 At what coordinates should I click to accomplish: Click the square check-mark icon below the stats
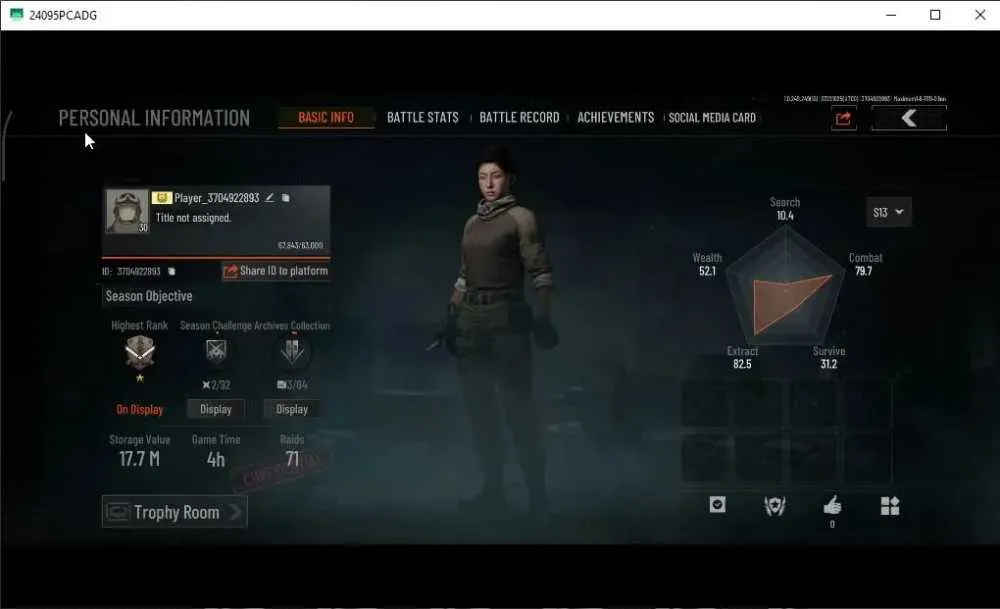(717, 505)
